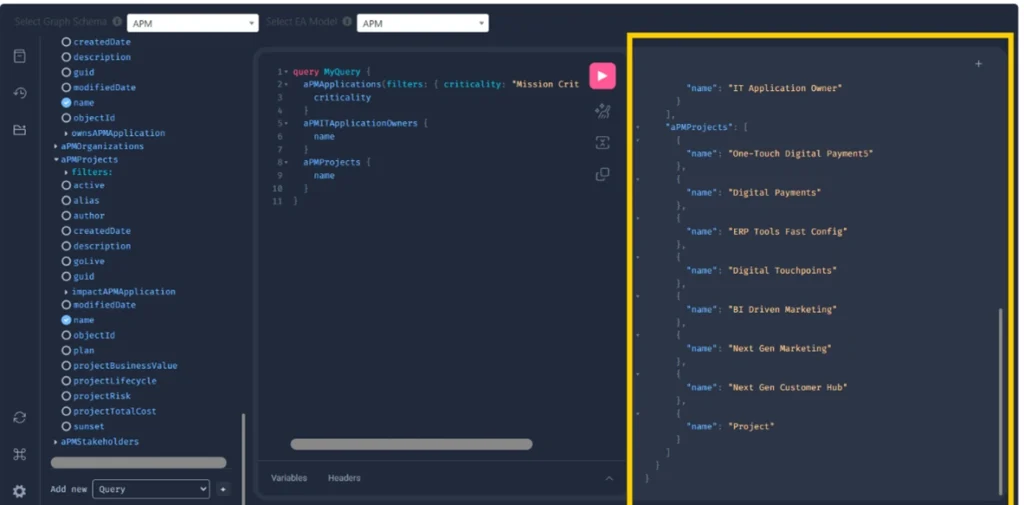Check the plan field
The height and width of the screenshot is (505, 1024).
point(66,350)
